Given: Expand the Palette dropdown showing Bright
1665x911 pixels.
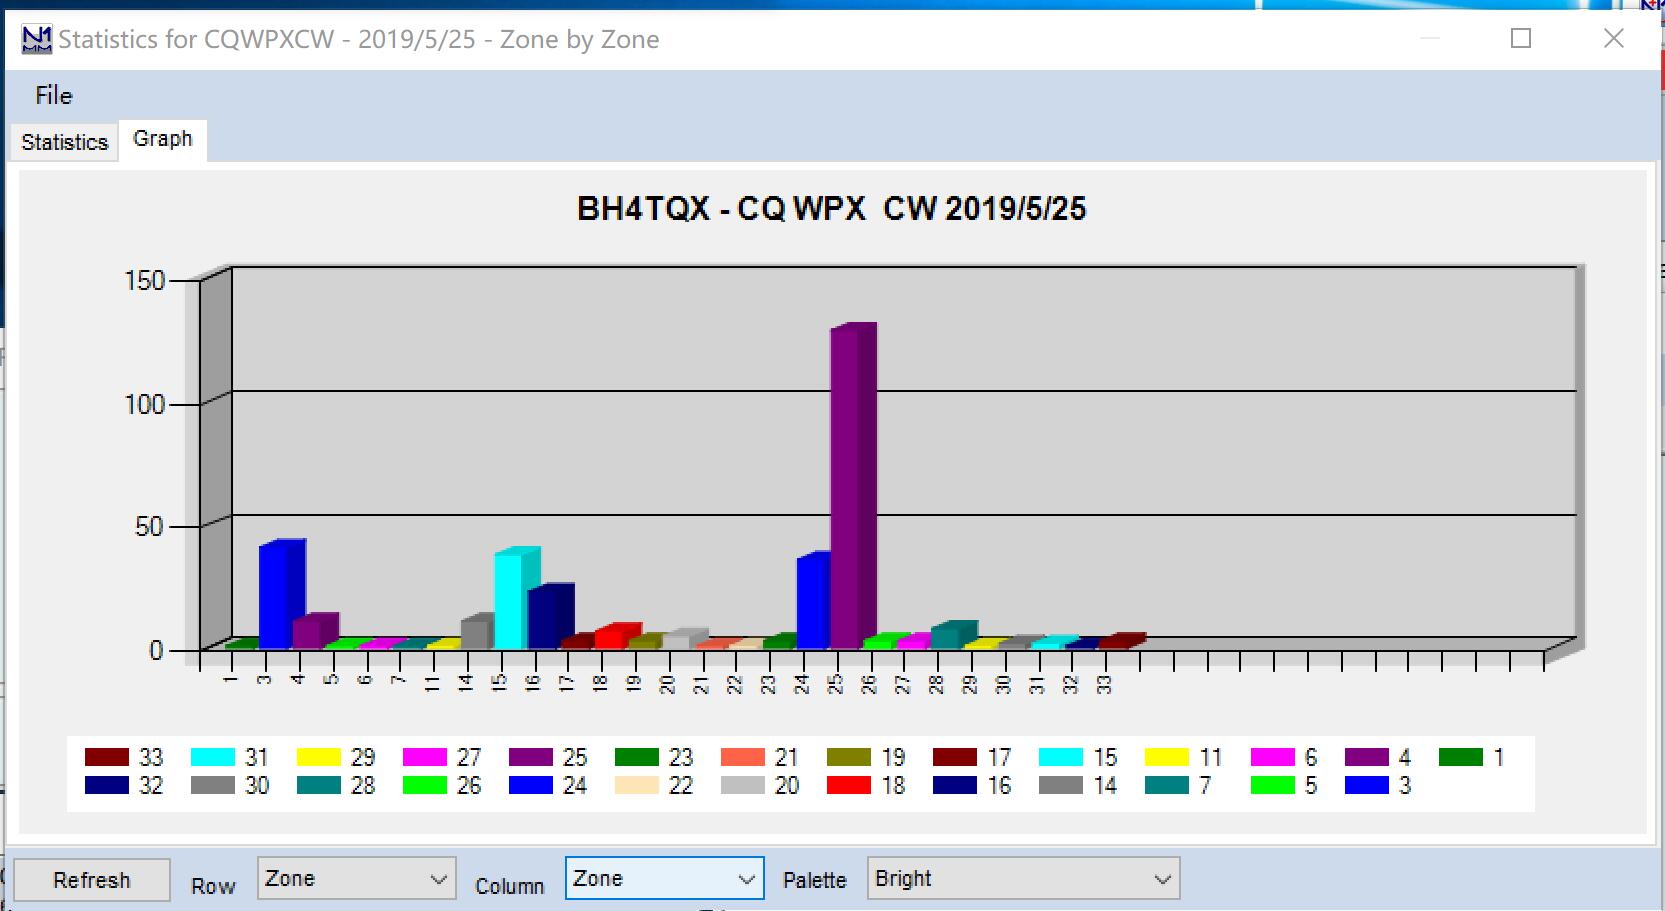Looking at the screenshot, I should (x=1024, y=879).
